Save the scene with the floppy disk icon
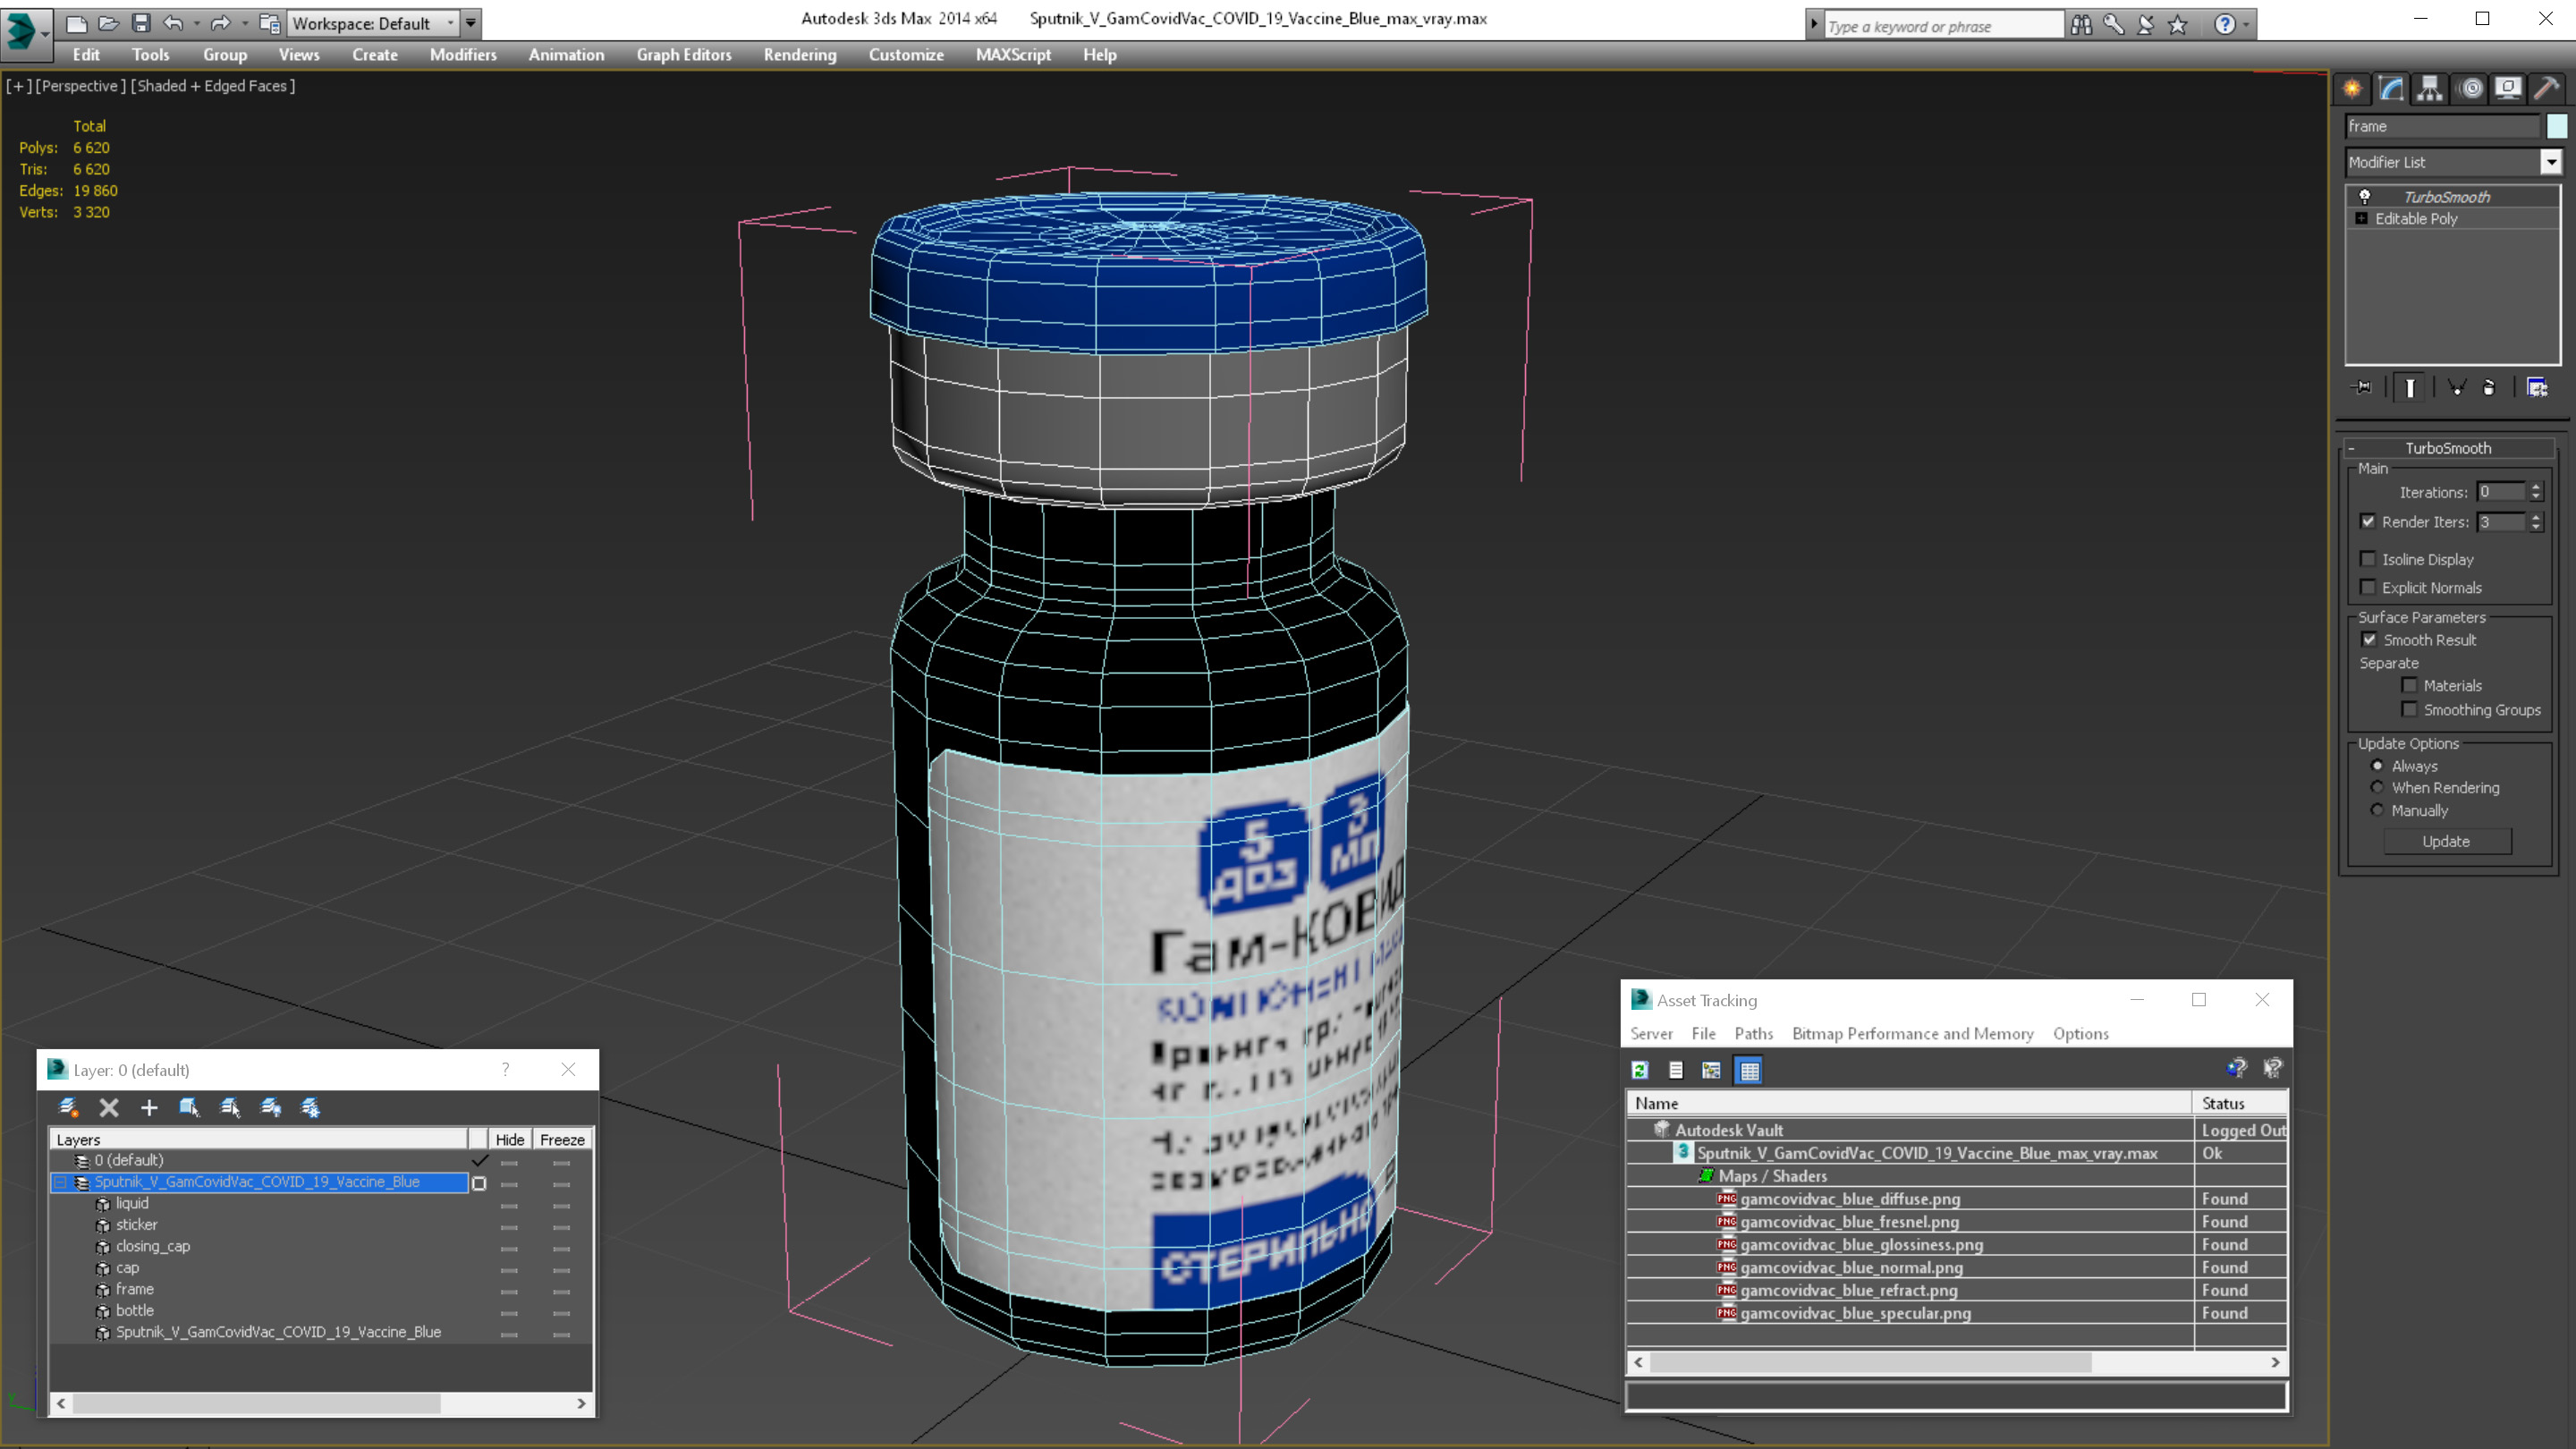Image resolution: width=2576 pixels, height=1449 pixels. coord(141,23)
